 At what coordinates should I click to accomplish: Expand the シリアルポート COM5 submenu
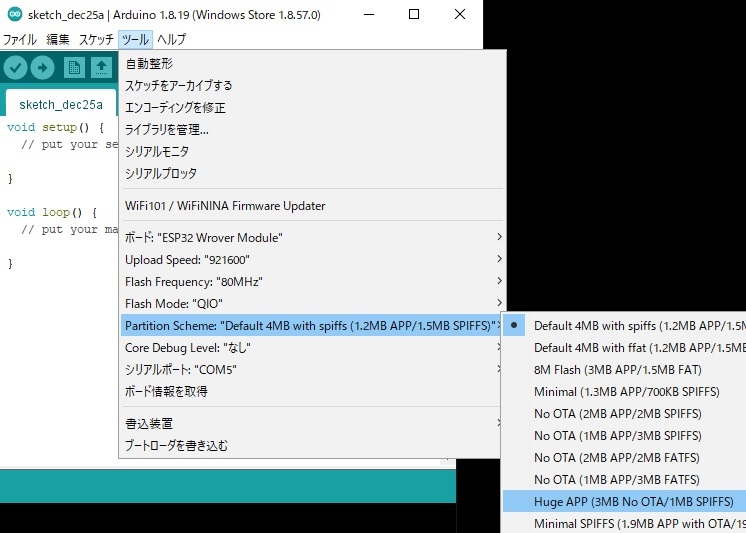(312, 369)
